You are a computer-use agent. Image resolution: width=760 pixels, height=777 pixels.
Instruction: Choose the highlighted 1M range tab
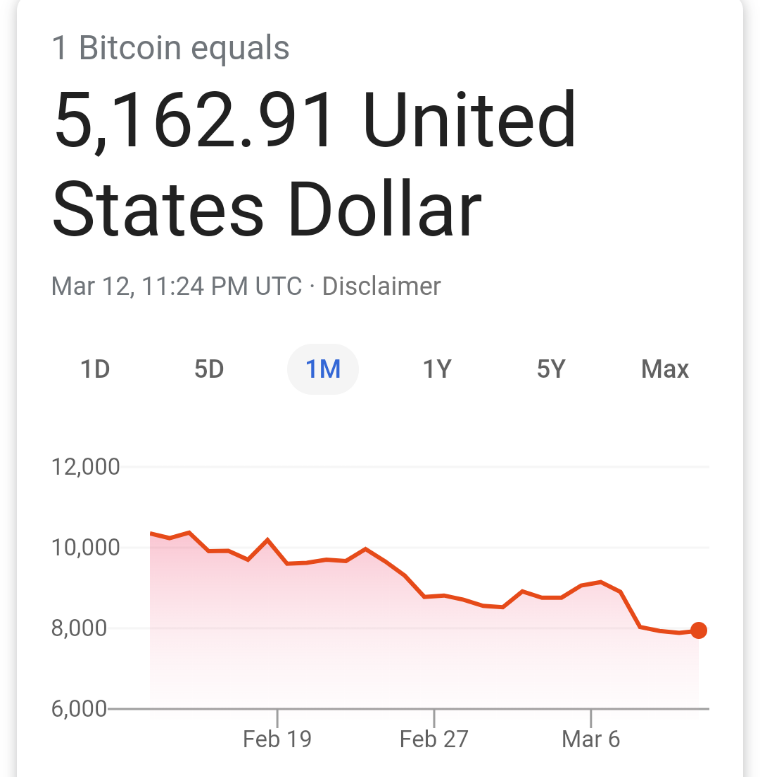pyautogui.click(x=323, y=370)
